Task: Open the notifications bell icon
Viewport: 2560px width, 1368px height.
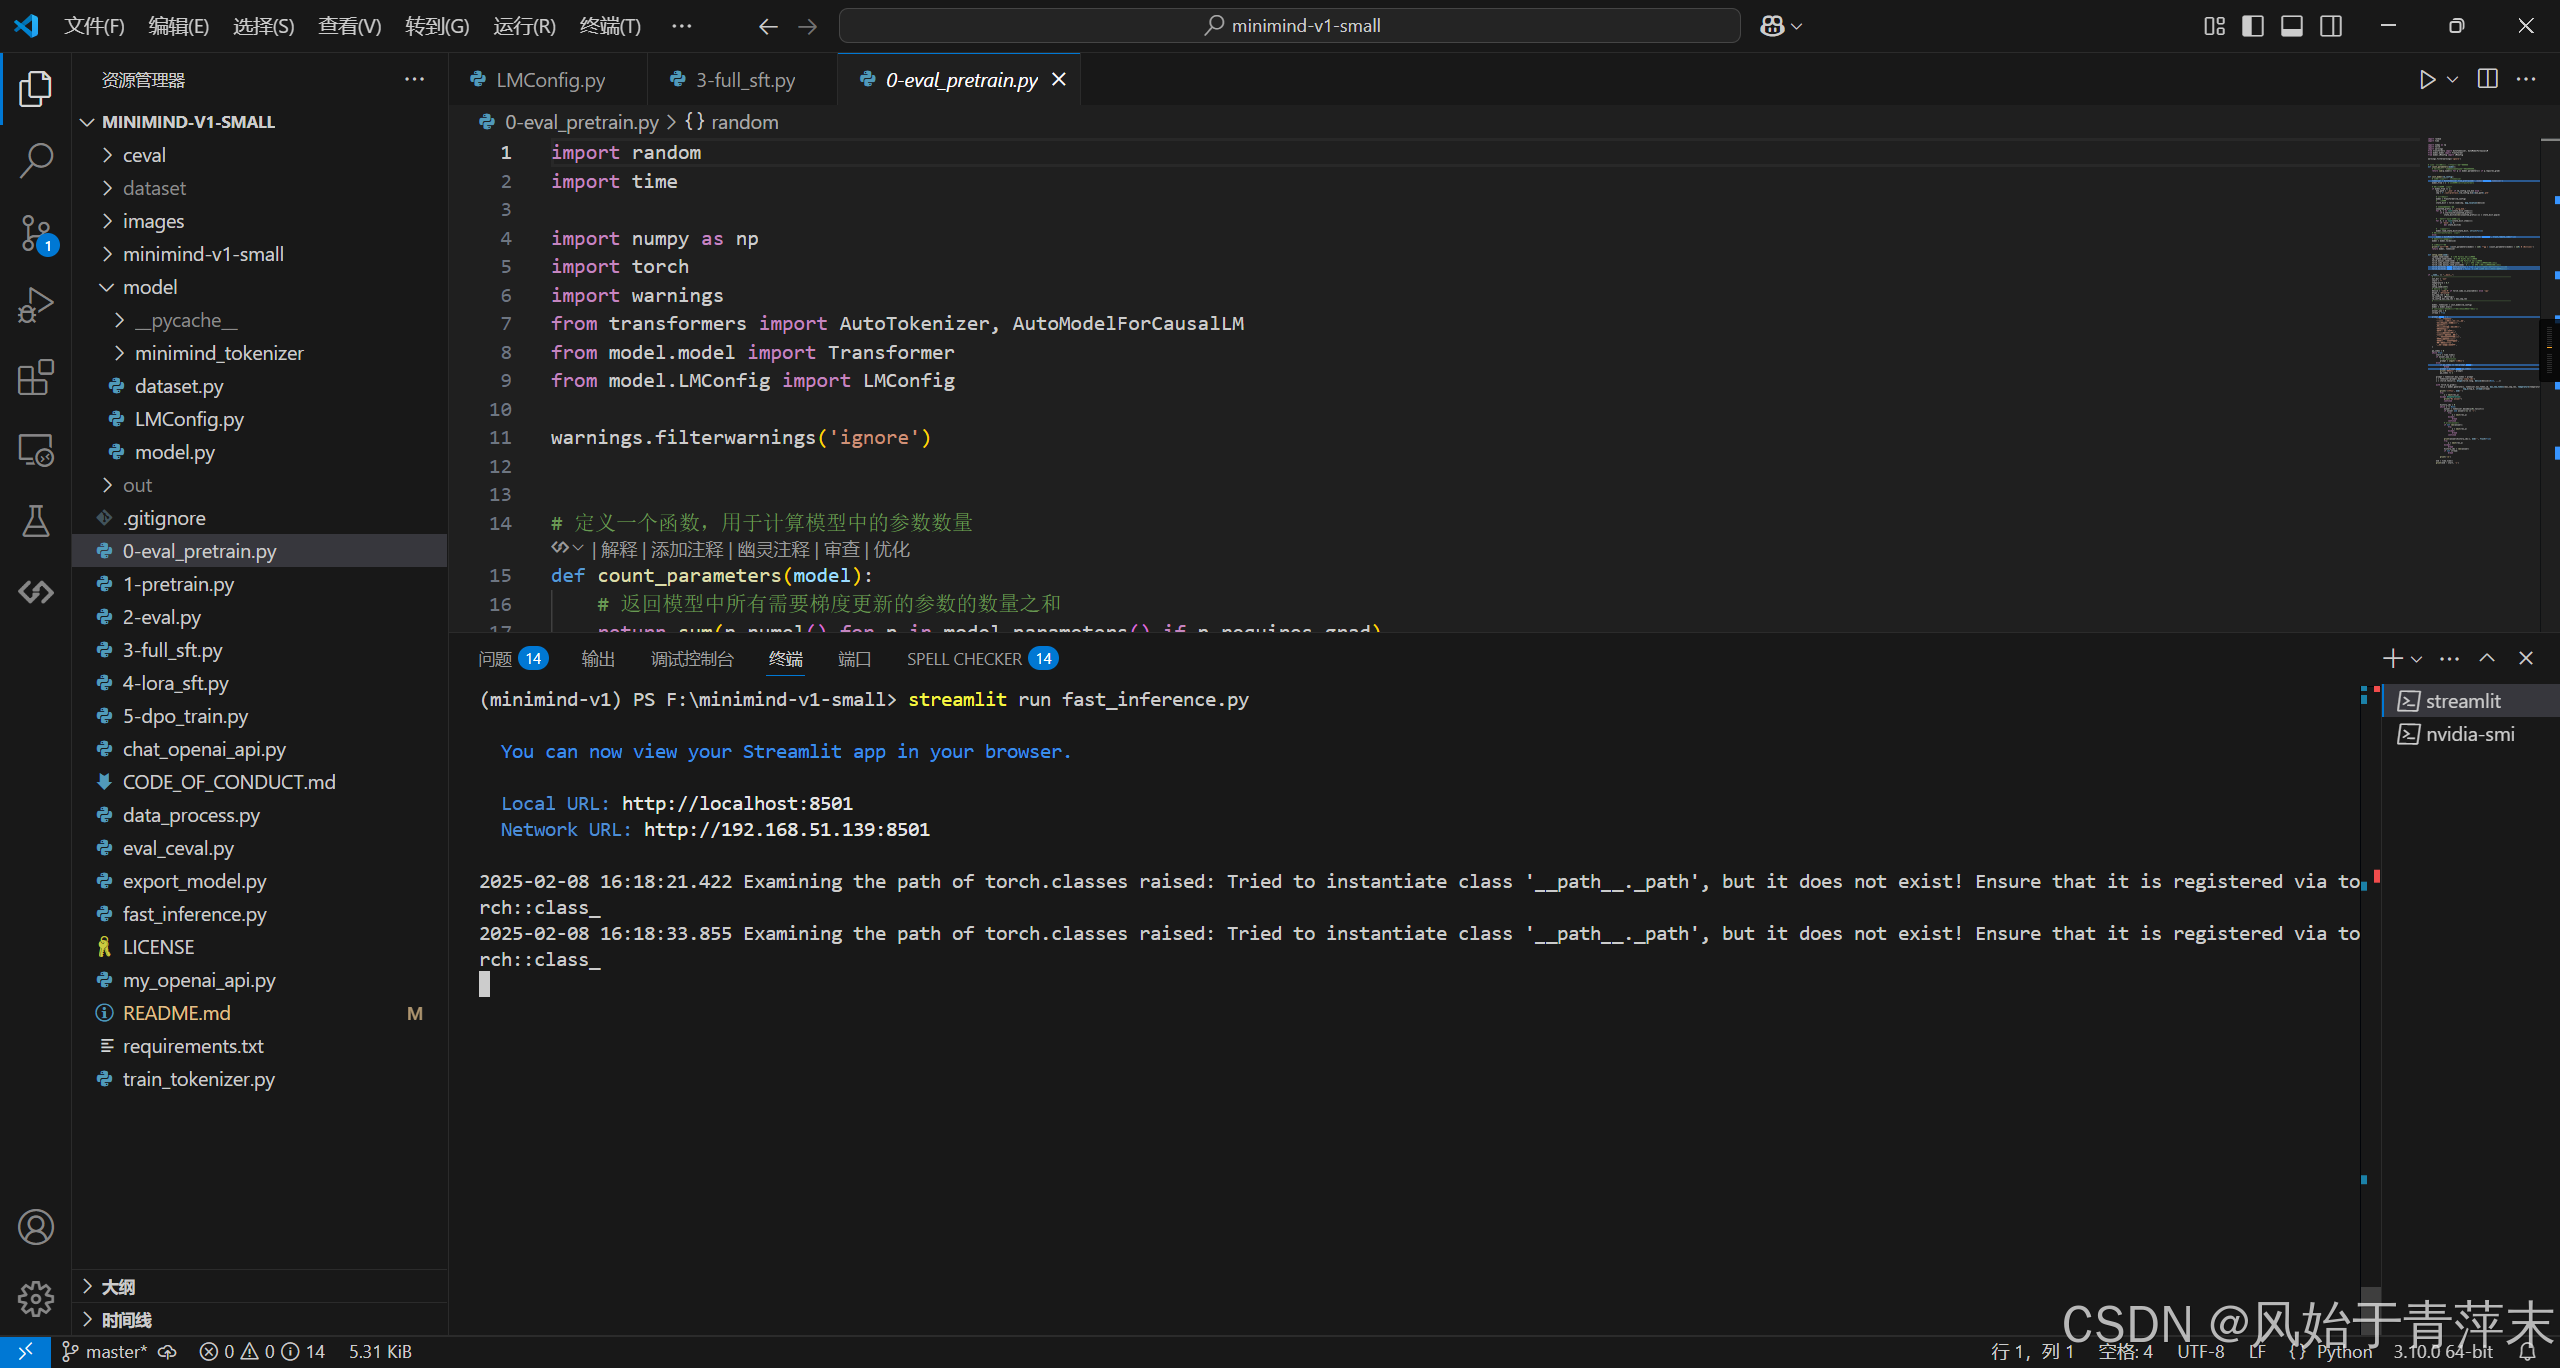Action: click(x=2528, y=1352)
